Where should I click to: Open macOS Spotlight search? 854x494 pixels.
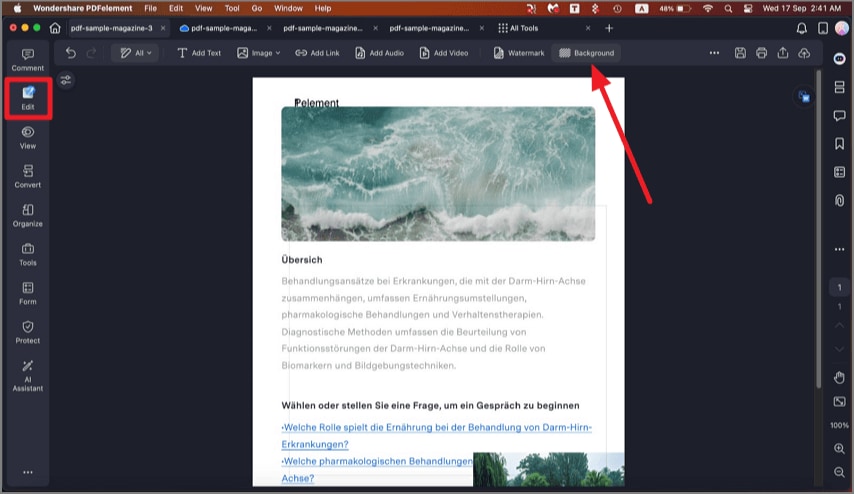[x=728, y=8]
